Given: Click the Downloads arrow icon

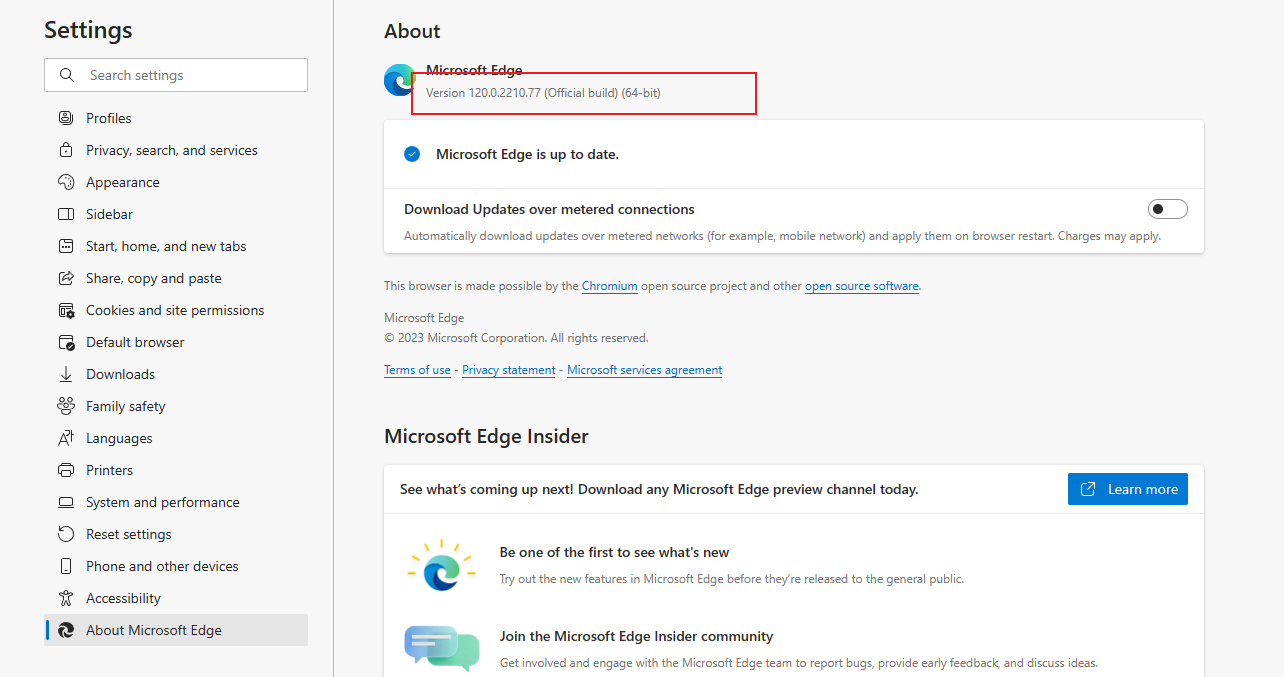Looking at the screenshot, I should tap(66, 374).
